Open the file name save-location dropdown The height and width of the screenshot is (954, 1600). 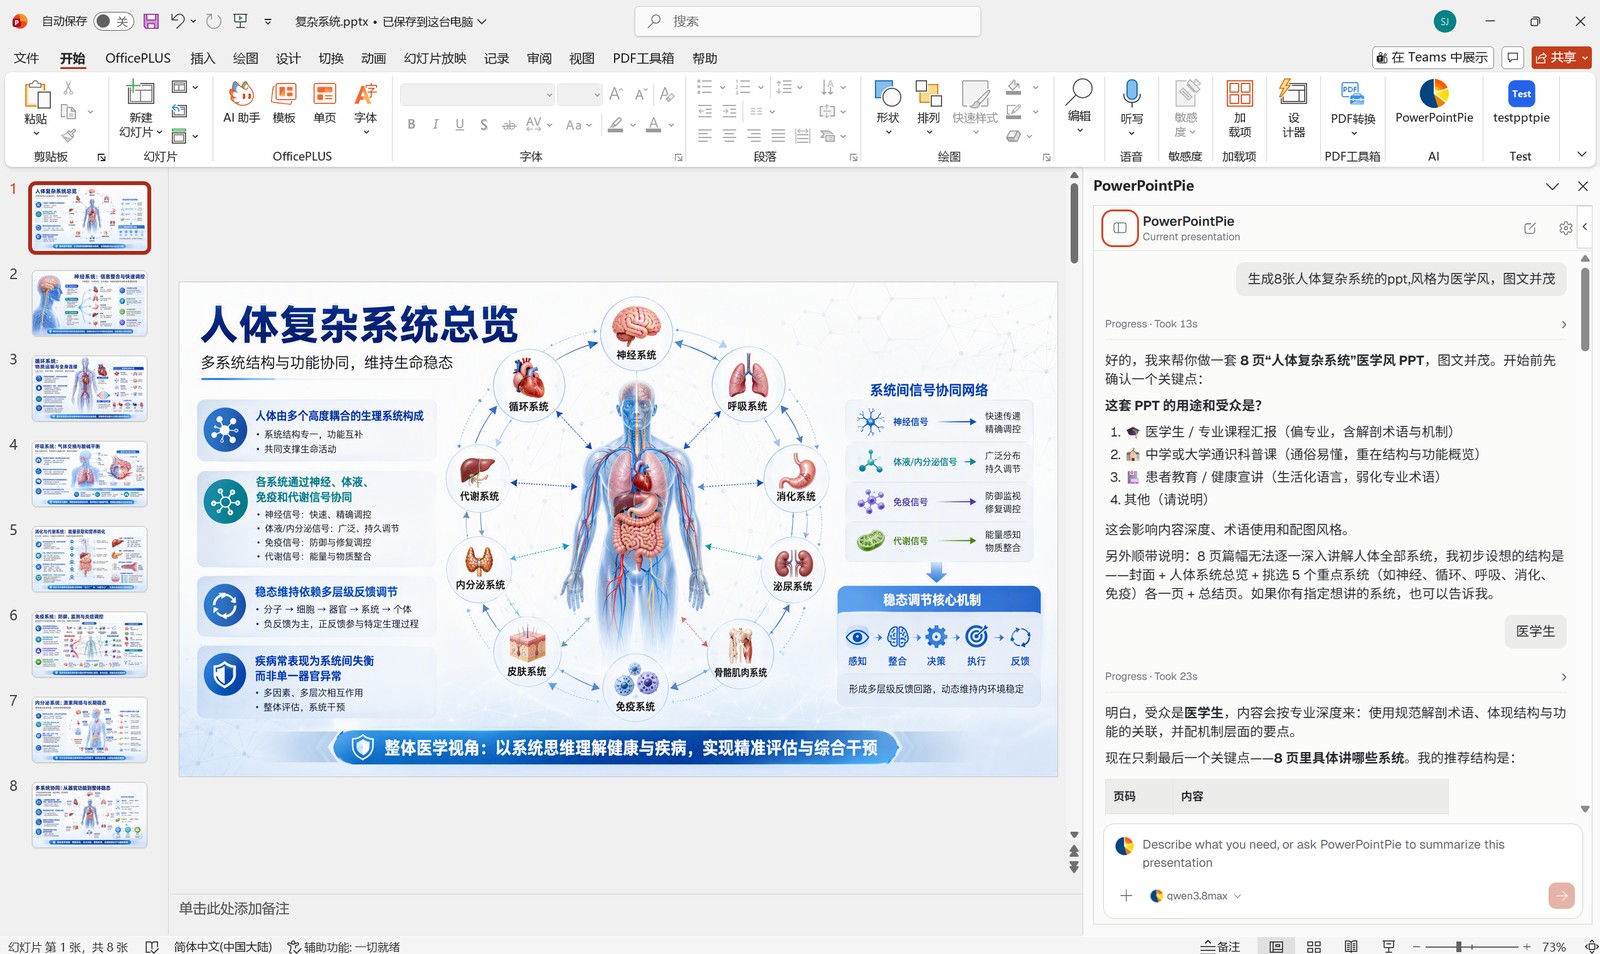482,21
